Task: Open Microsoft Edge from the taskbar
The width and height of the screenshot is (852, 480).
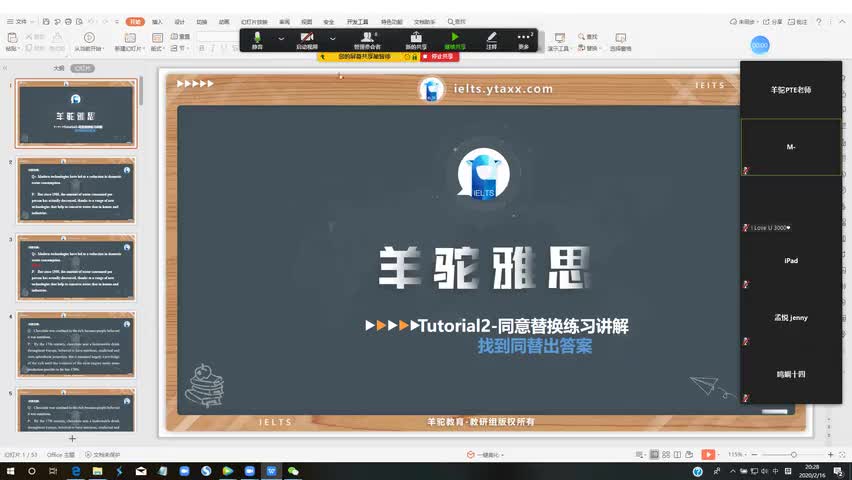Action: click(76, 471)
